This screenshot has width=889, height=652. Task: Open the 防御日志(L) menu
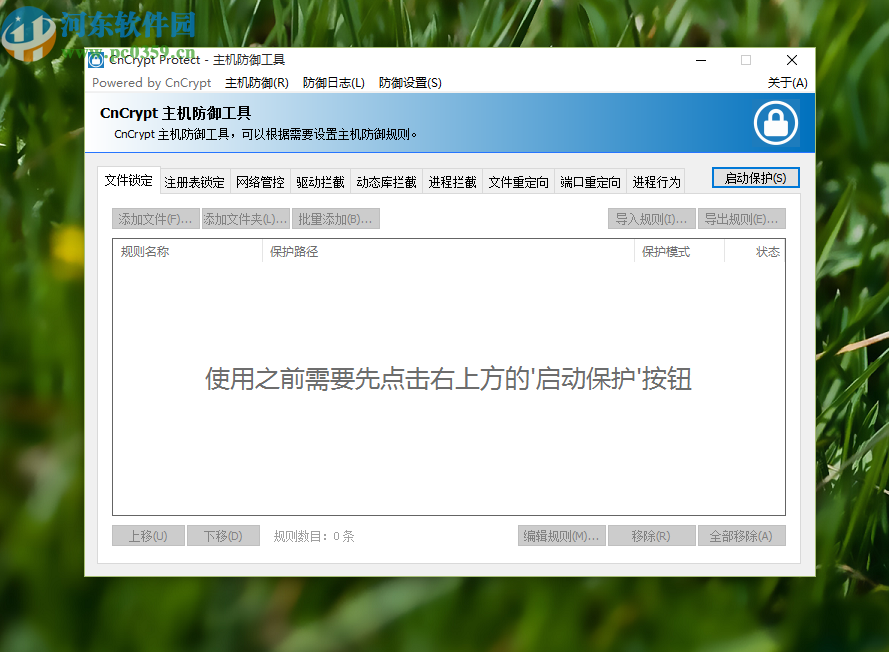(x=333, y=83)
